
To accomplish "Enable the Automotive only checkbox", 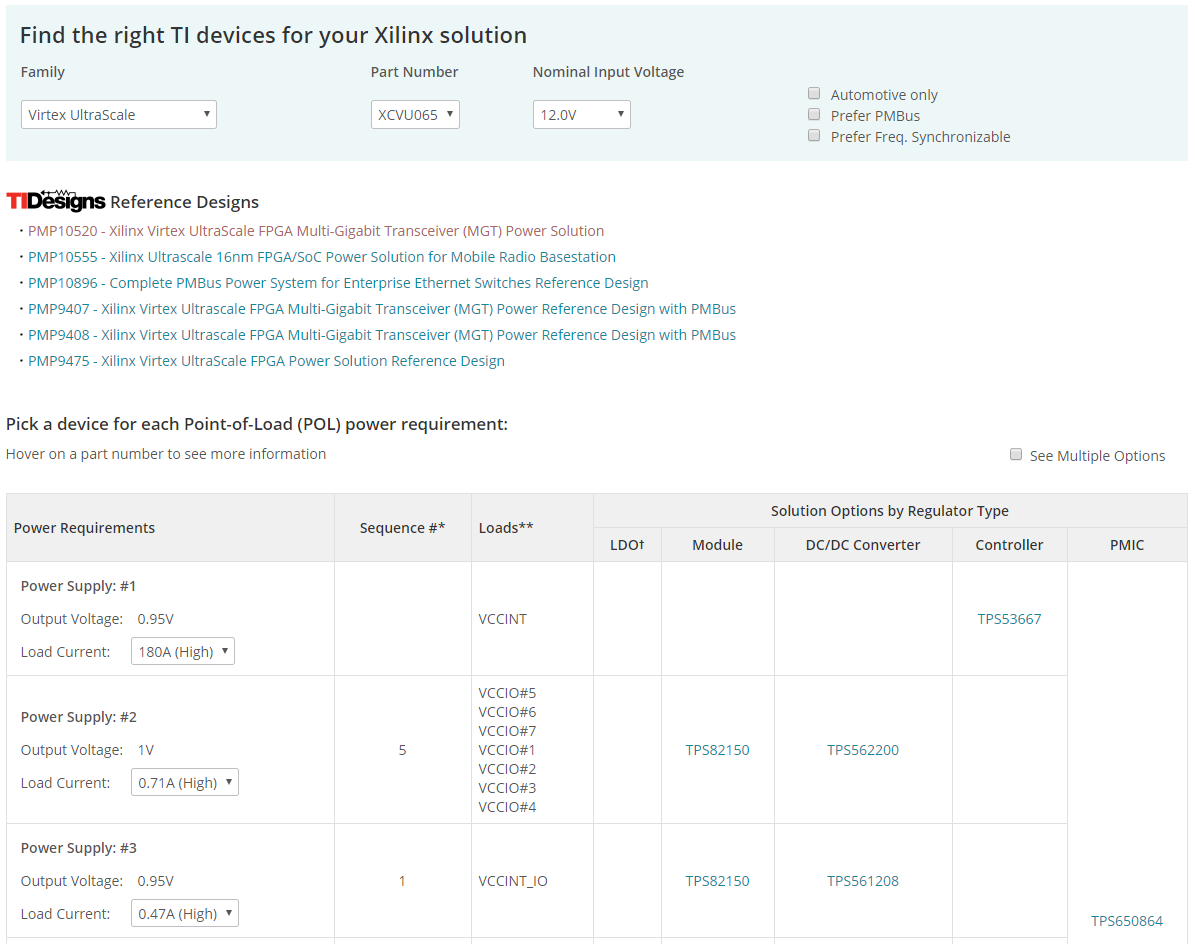I will click(x=814, y=94).
